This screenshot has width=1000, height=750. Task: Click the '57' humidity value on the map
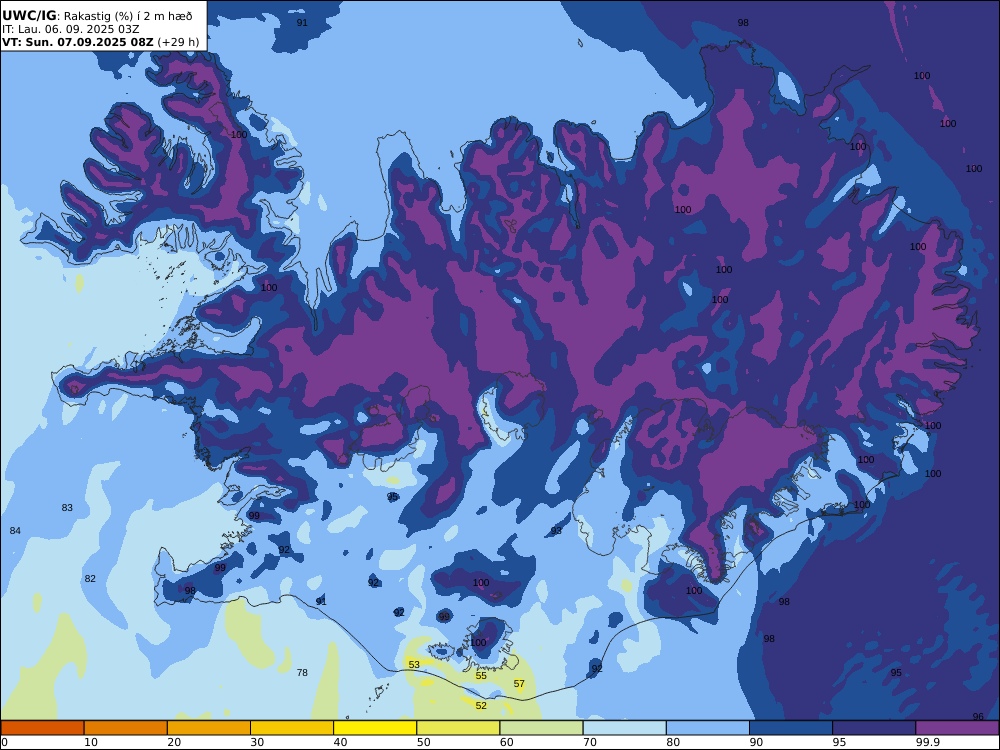pos(519,684)
